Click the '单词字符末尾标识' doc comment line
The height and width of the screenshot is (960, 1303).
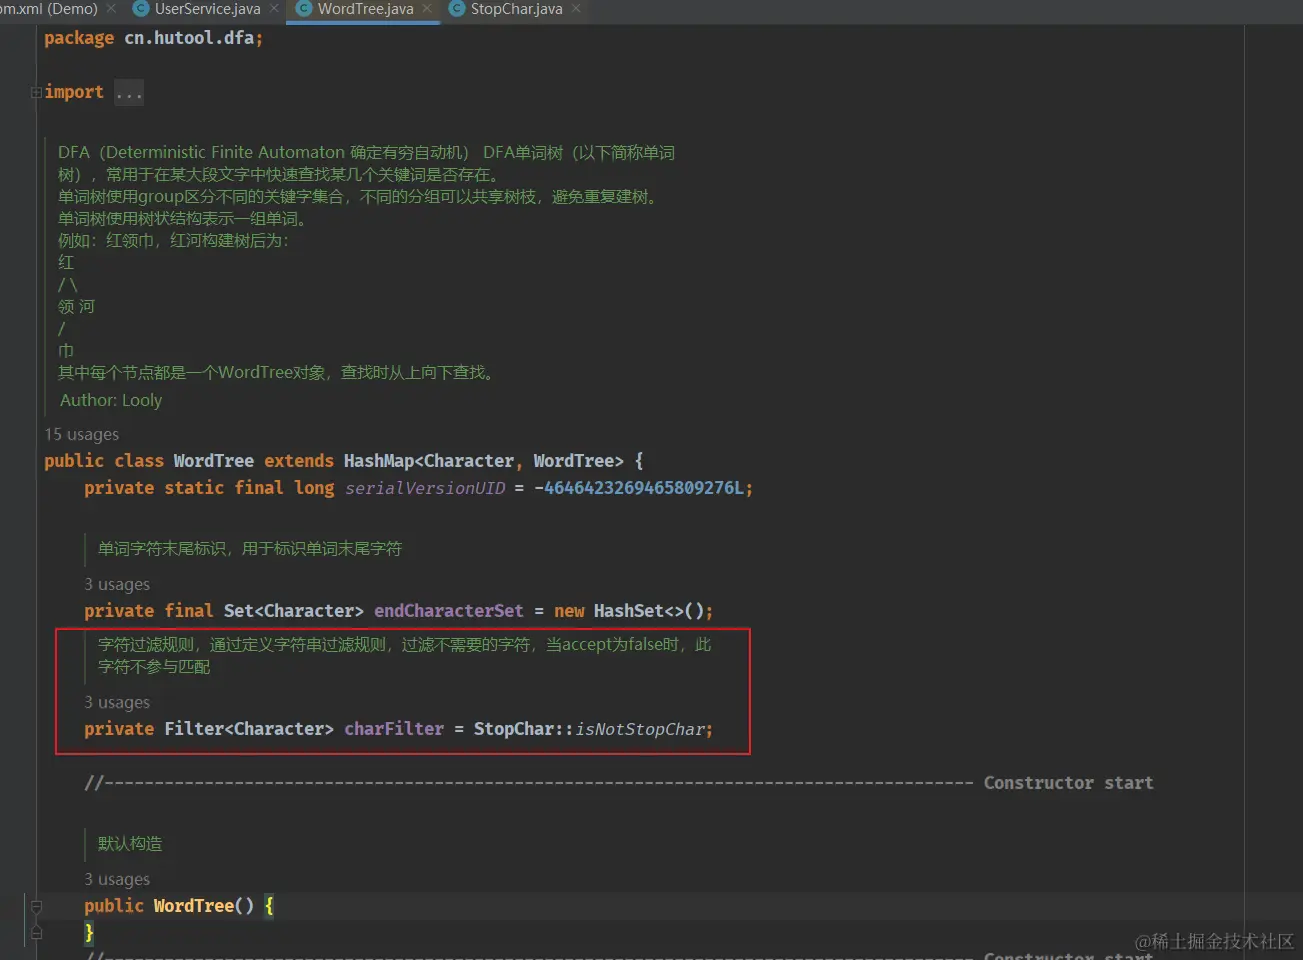pyautogui.click(x=250, y=549)
